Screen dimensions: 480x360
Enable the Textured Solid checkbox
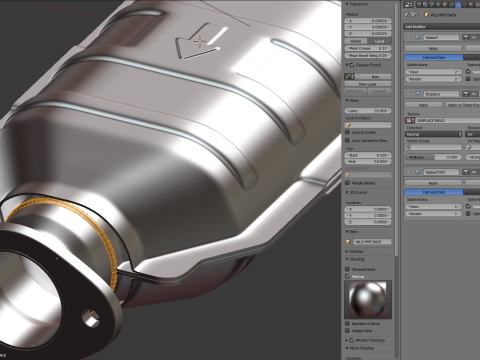pyautogui.click(x=347, y=269)
